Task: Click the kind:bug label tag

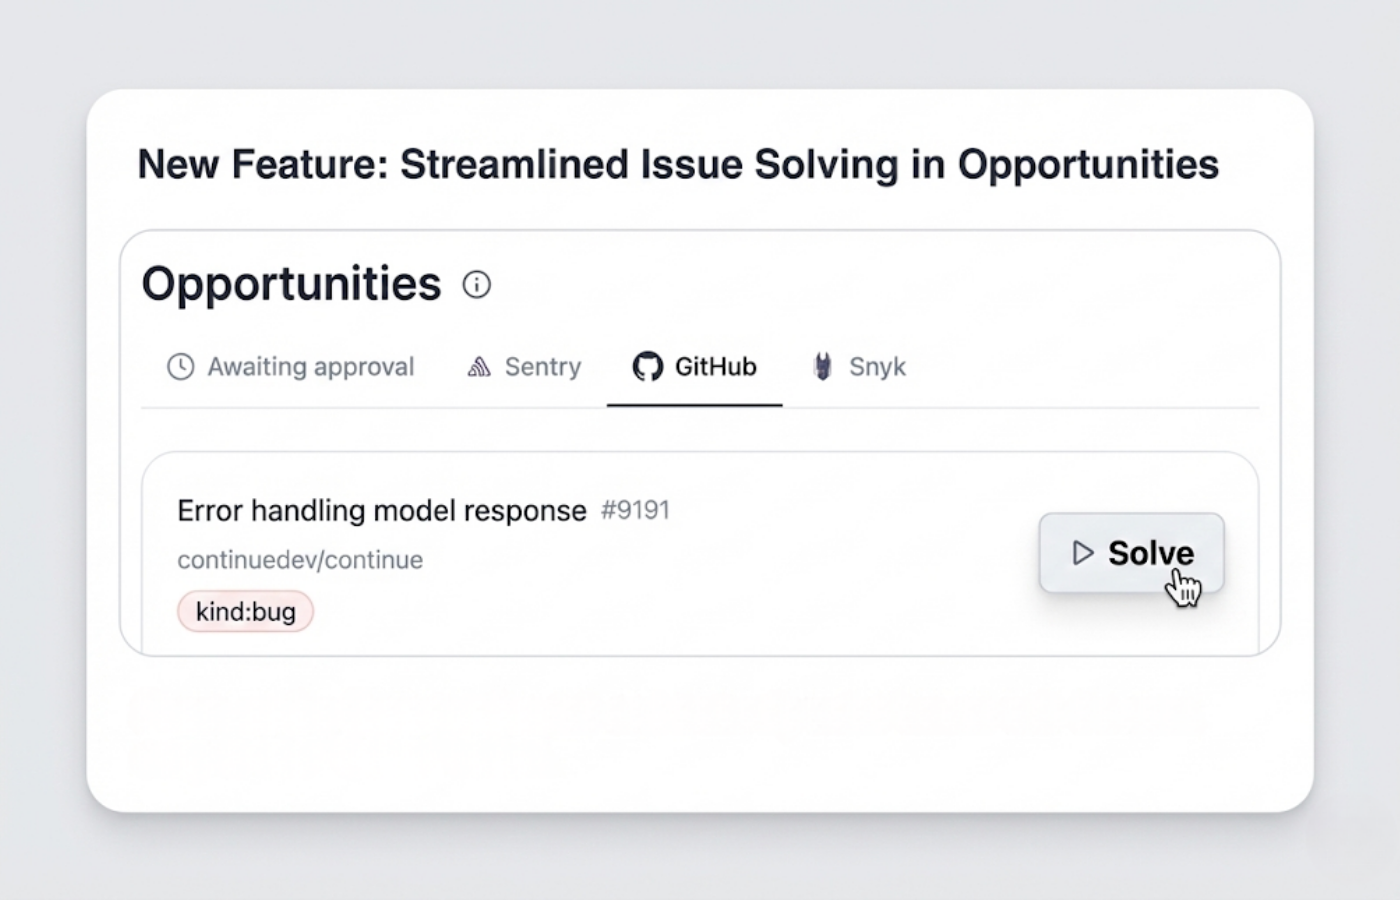Action: coord(245,612)
